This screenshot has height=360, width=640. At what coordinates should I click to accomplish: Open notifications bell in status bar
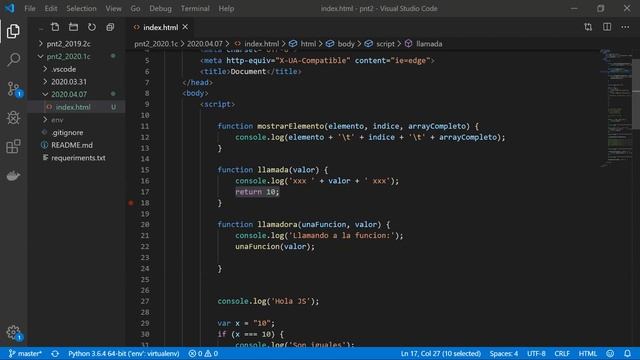tap(627, 353)
